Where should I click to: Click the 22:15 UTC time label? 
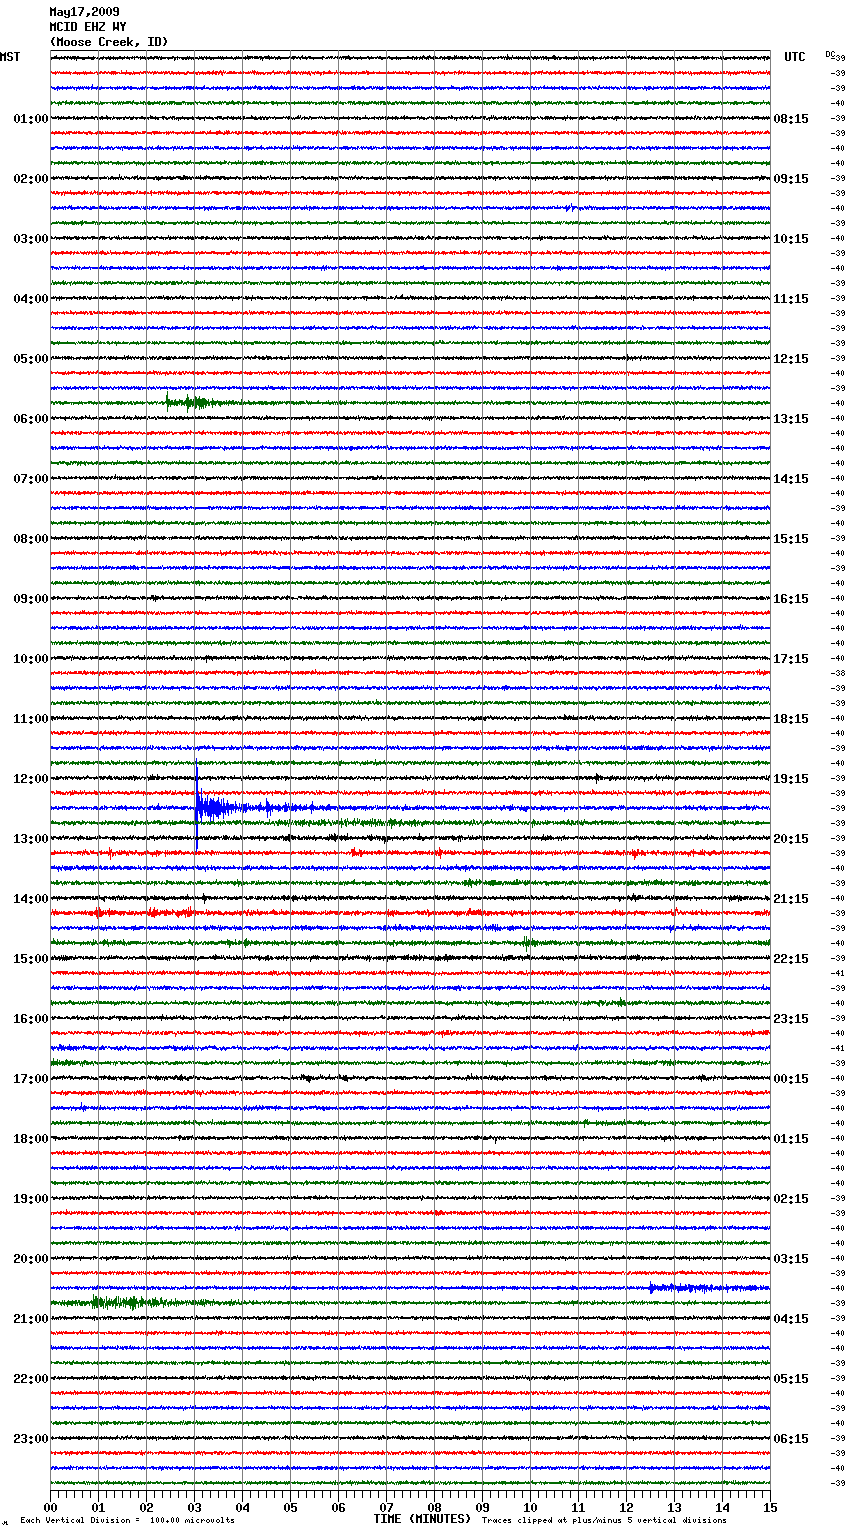click(x=791, y=959)
